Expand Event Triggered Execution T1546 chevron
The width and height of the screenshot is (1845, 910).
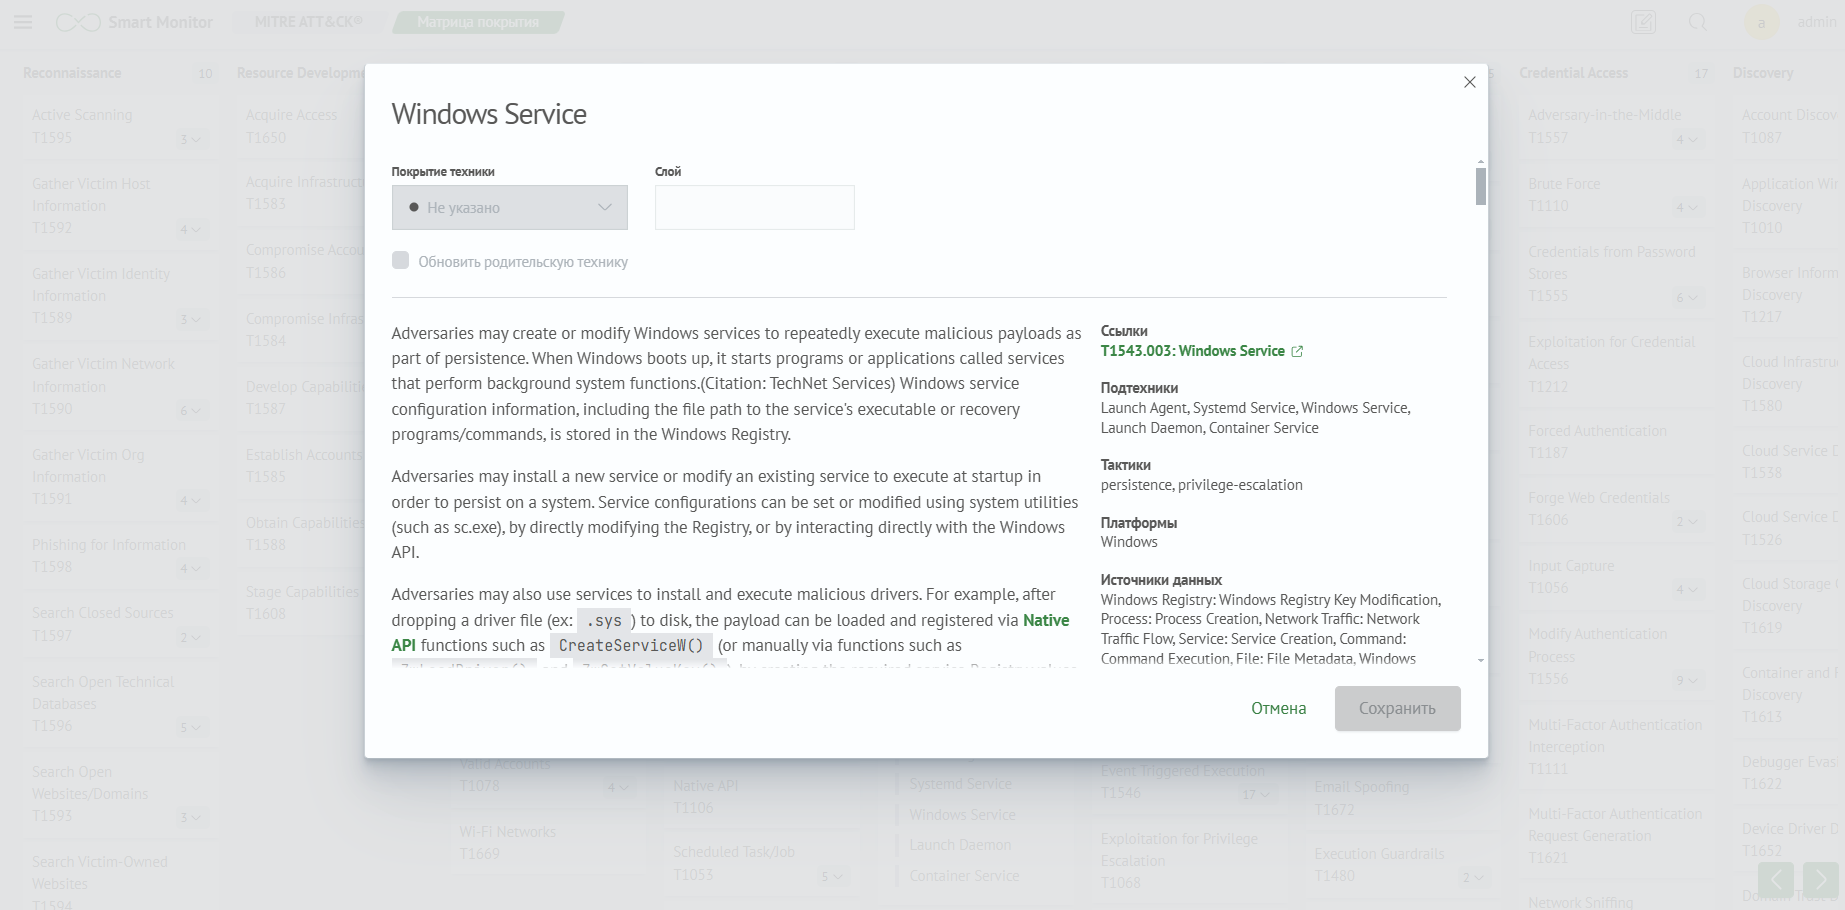pos(1256,794)
